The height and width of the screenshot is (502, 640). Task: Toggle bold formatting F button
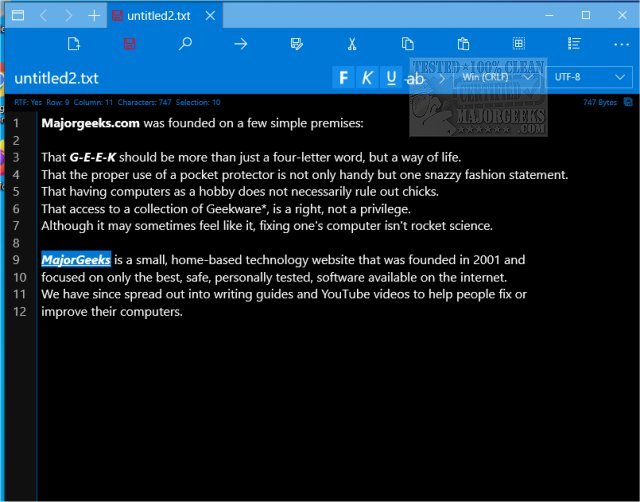343,77
